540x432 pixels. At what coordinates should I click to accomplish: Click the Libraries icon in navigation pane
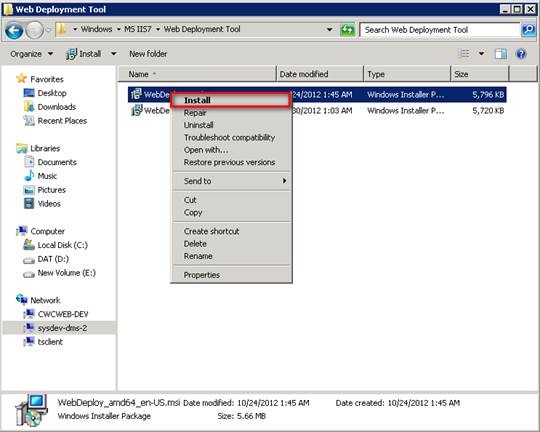(22, 148)
